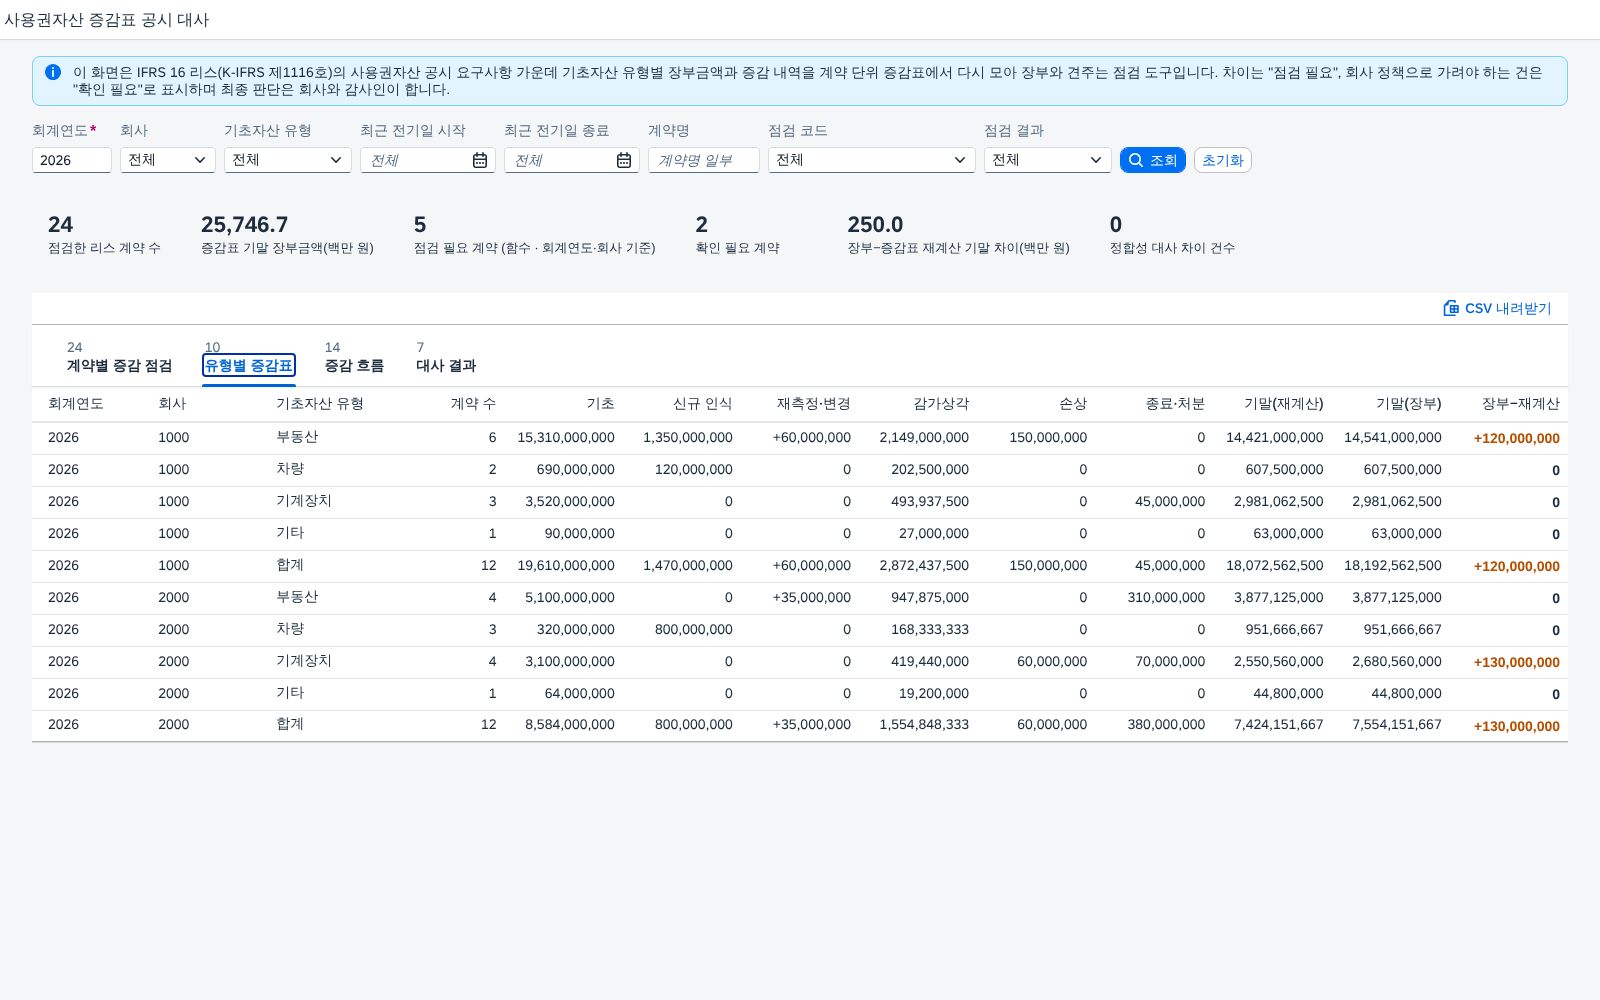Click the 25,746.7 기말 장부금액 KPI

click(288, 235)
